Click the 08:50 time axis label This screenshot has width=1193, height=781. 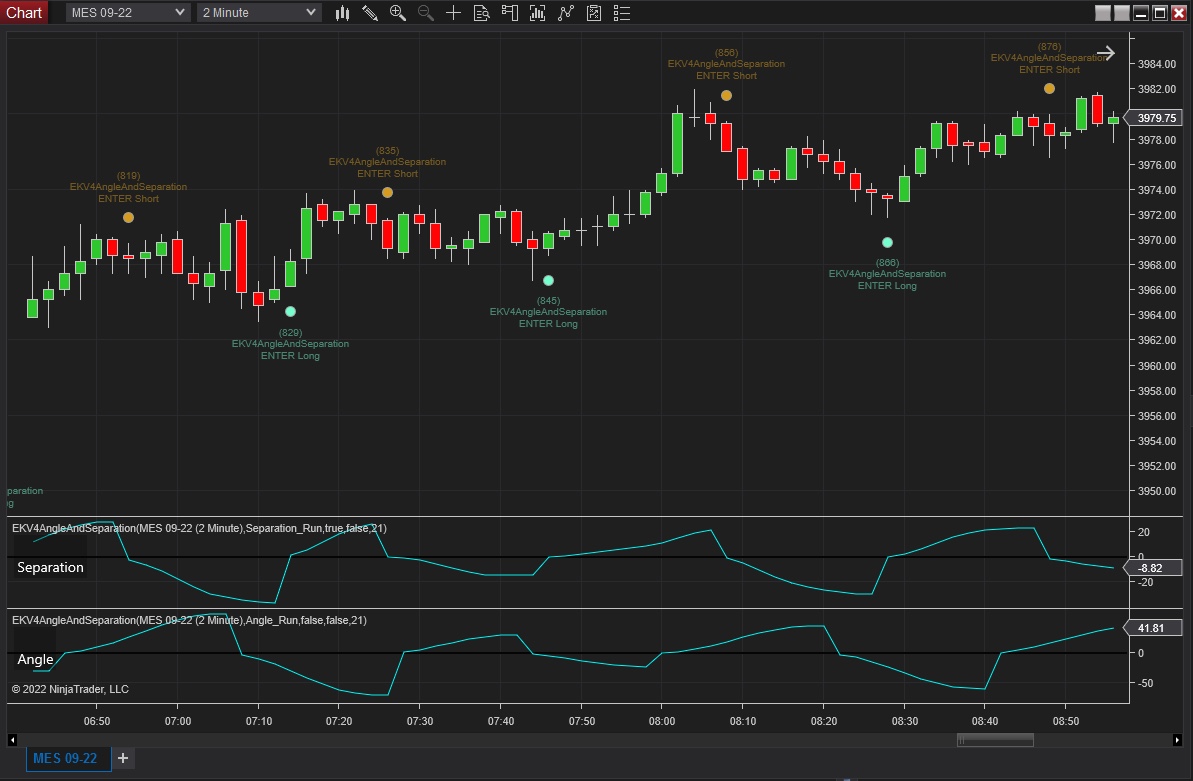(1065, 721)
